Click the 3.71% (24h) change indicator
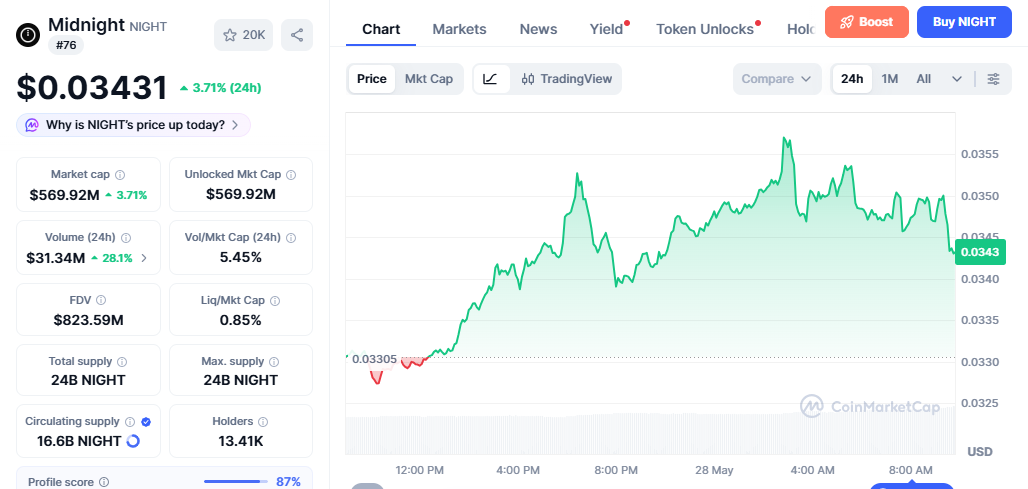Image resolution: width=1028 pixels, height=489 pixels. (x=220, y=88)
